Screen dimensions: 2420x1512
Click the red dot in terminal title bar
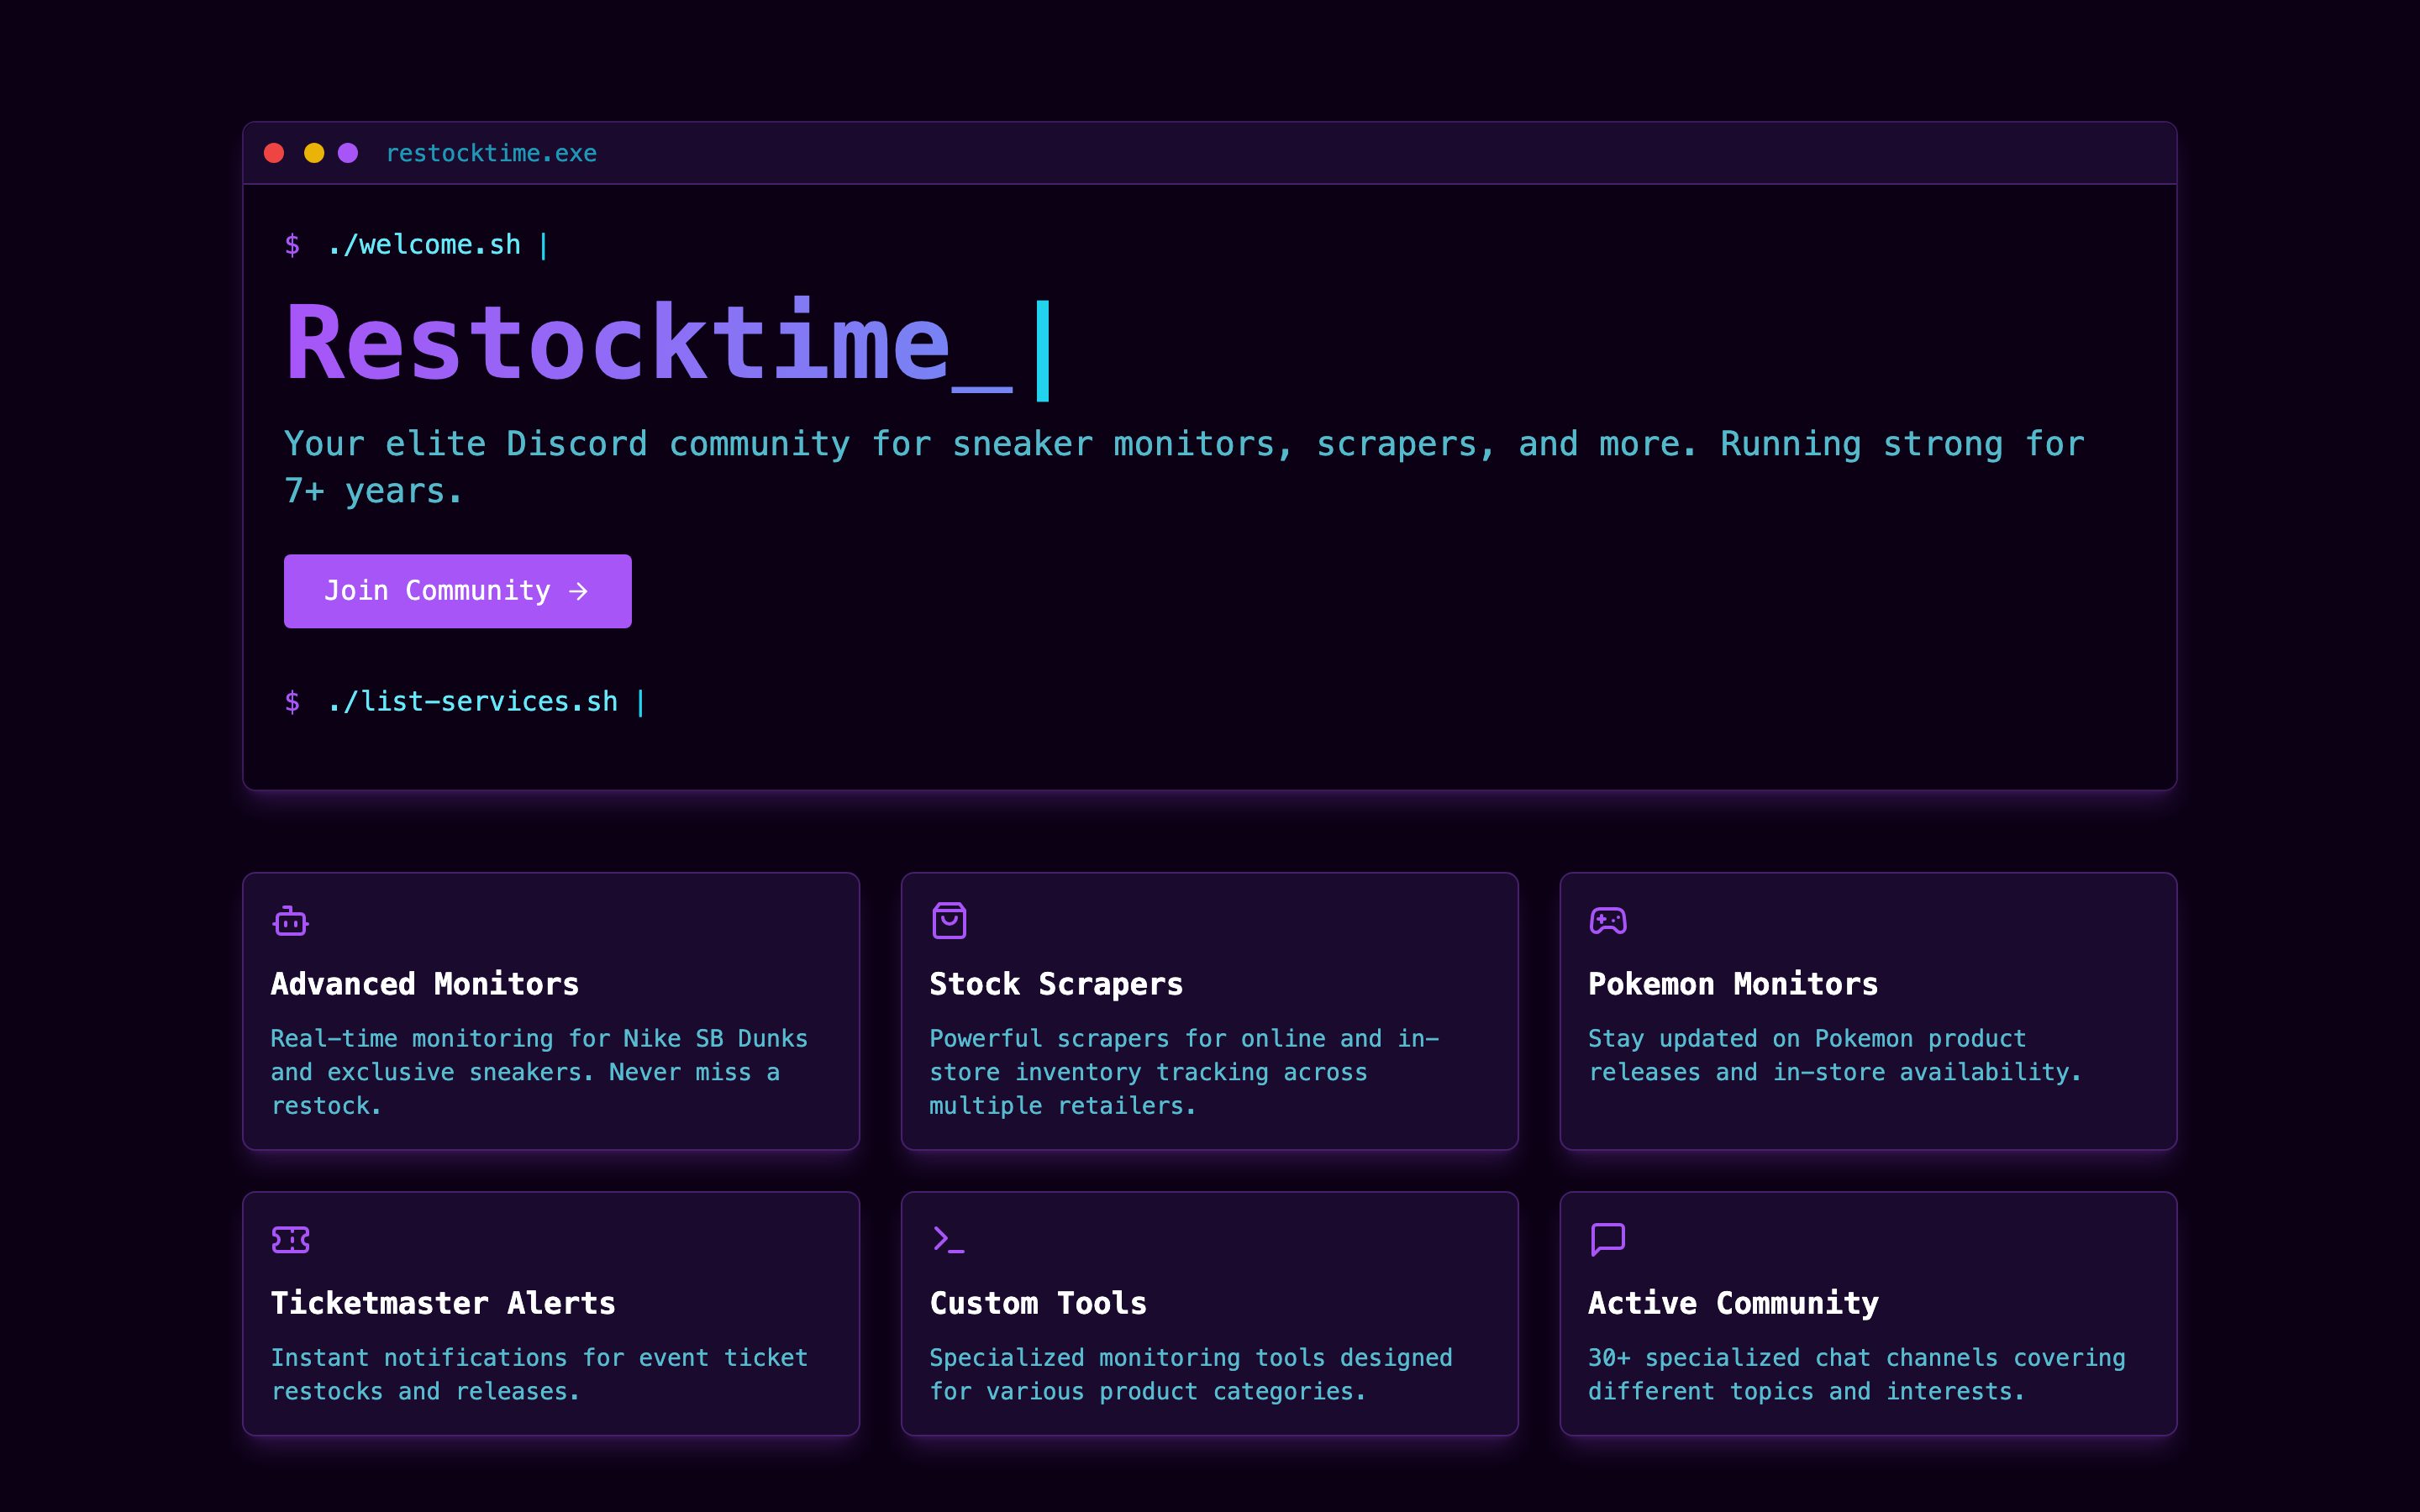coord(274,153)
